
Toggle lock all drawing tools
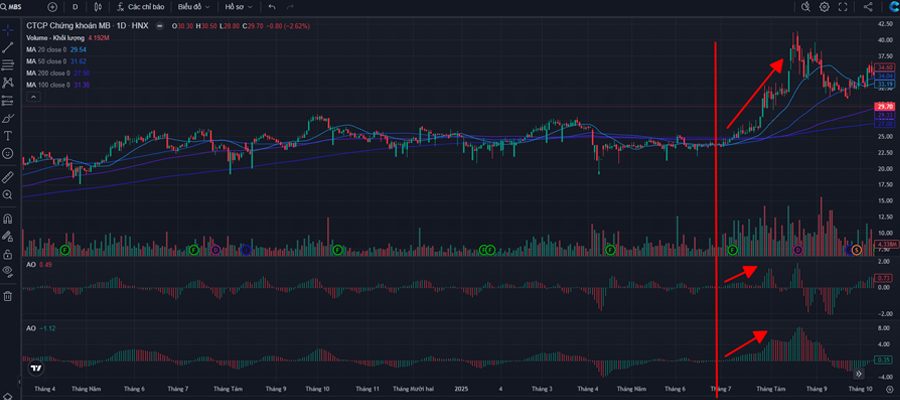7,254
